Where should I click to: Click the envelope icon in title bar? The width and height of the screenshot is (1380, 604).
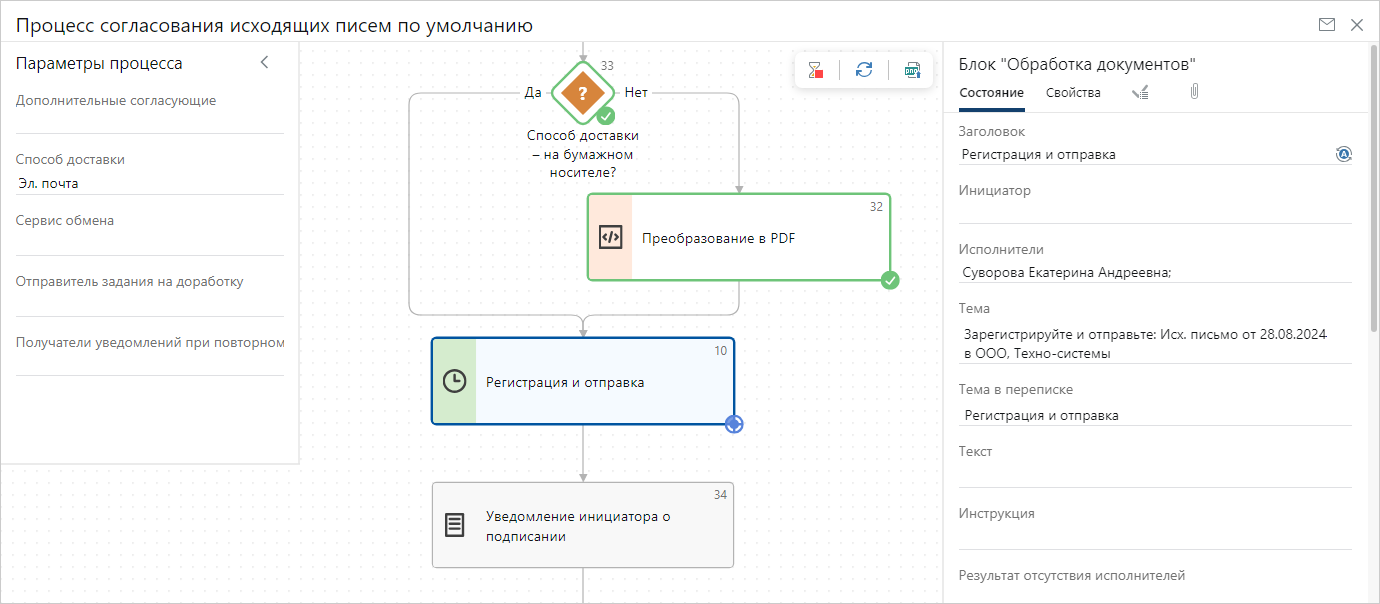(1327, 25)
